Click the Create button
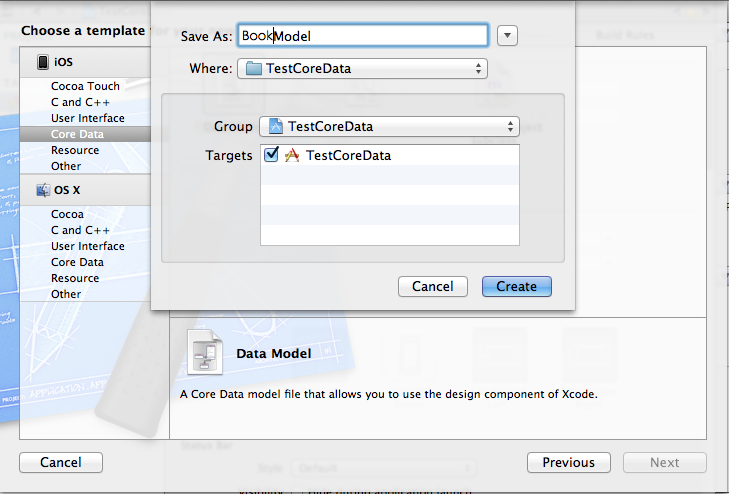Image resolution: width=729 pixels, height=494 pixels. click(x=517, y=286)
